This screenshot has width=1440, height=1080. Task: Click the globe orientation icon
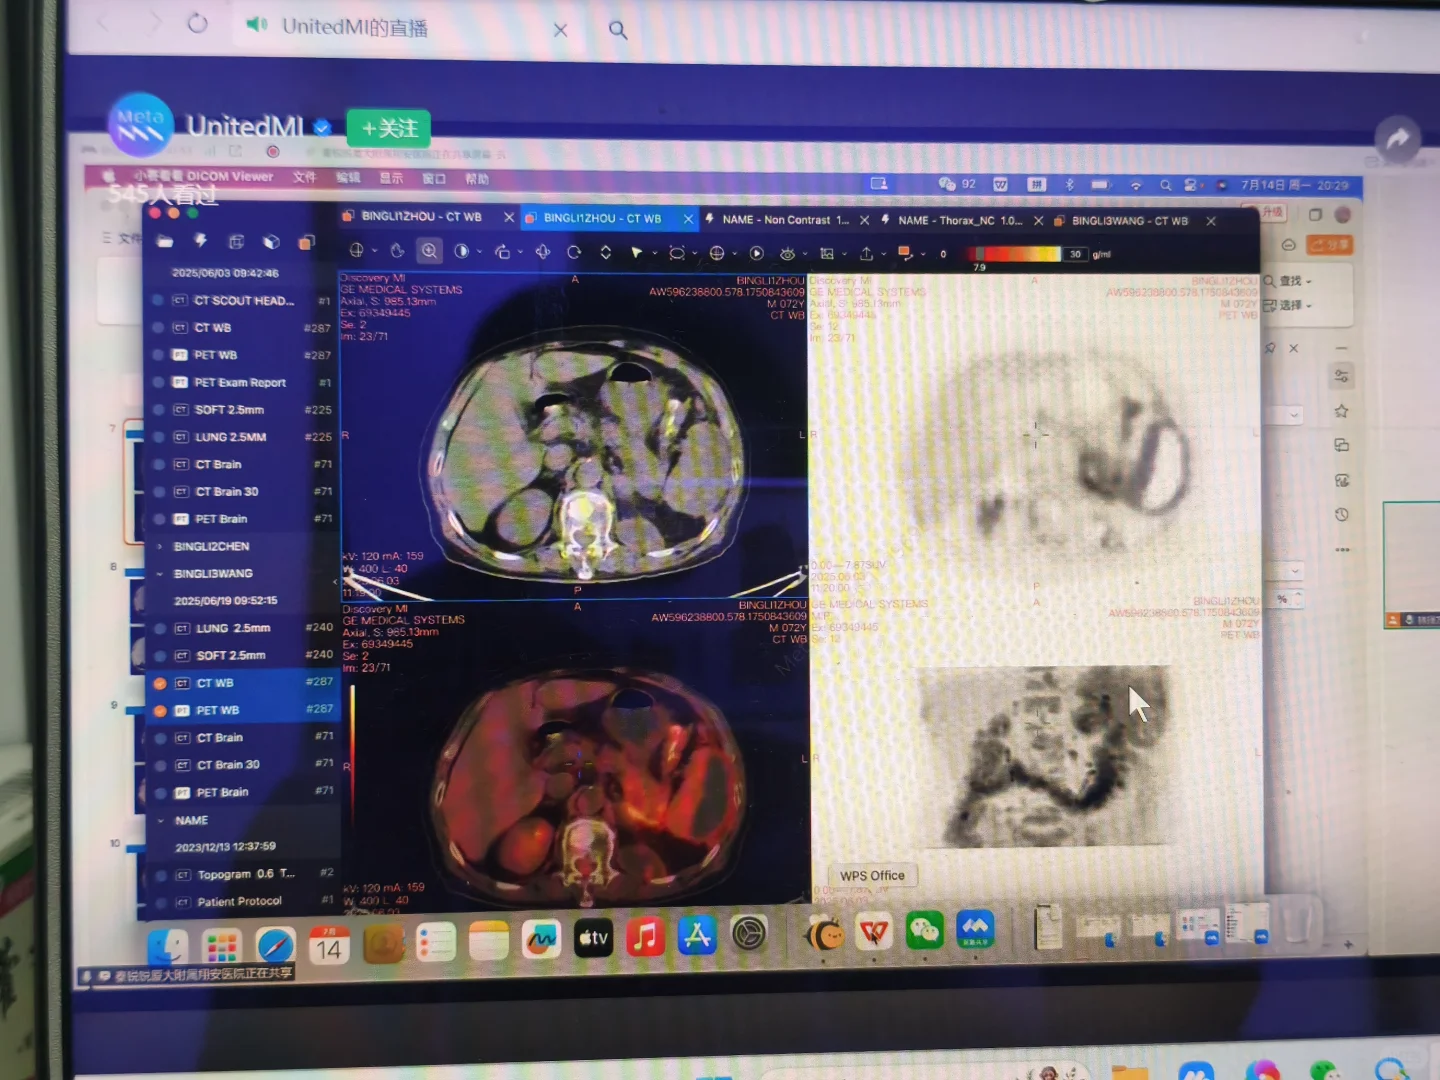pyautogui.click(x=717, y=253)
